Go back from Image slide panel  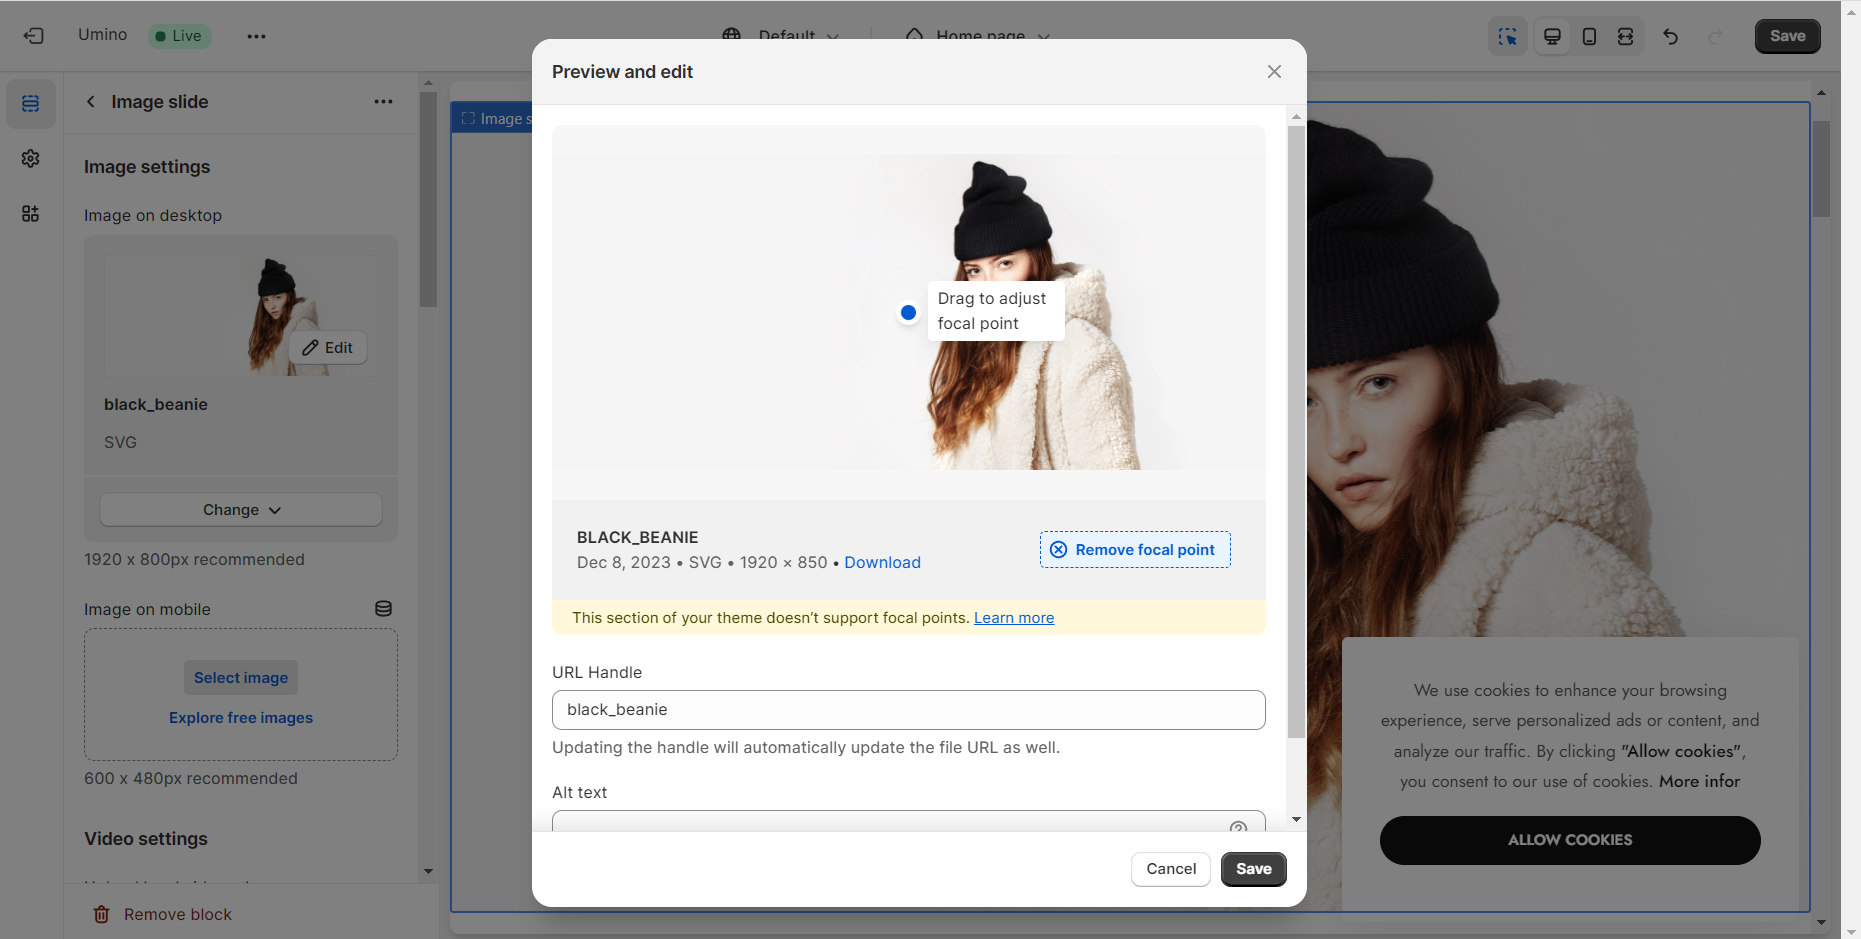coord(91,102)
